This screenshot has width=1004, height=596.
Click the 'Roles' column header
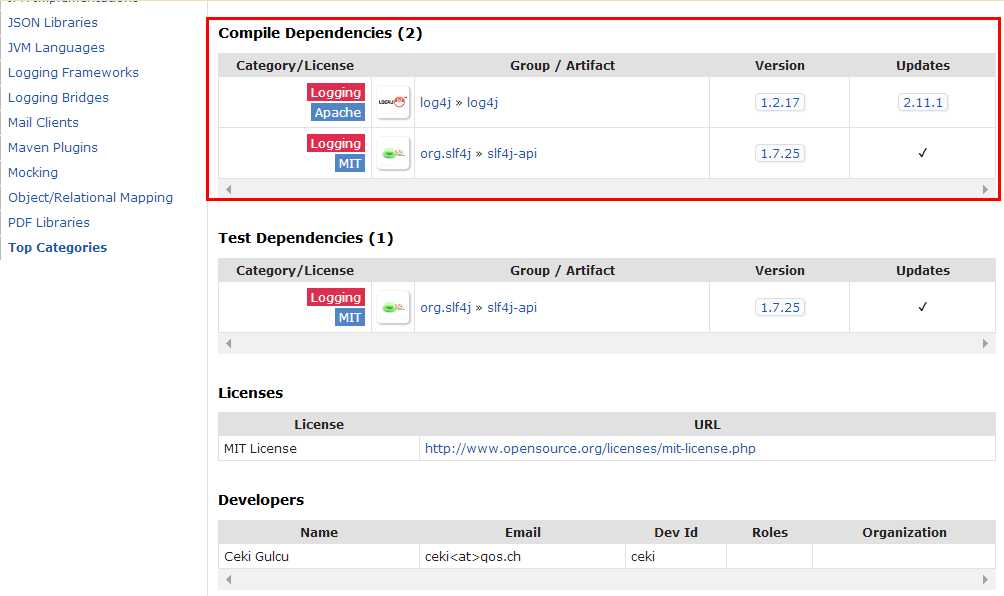click(x=770, y=533)
